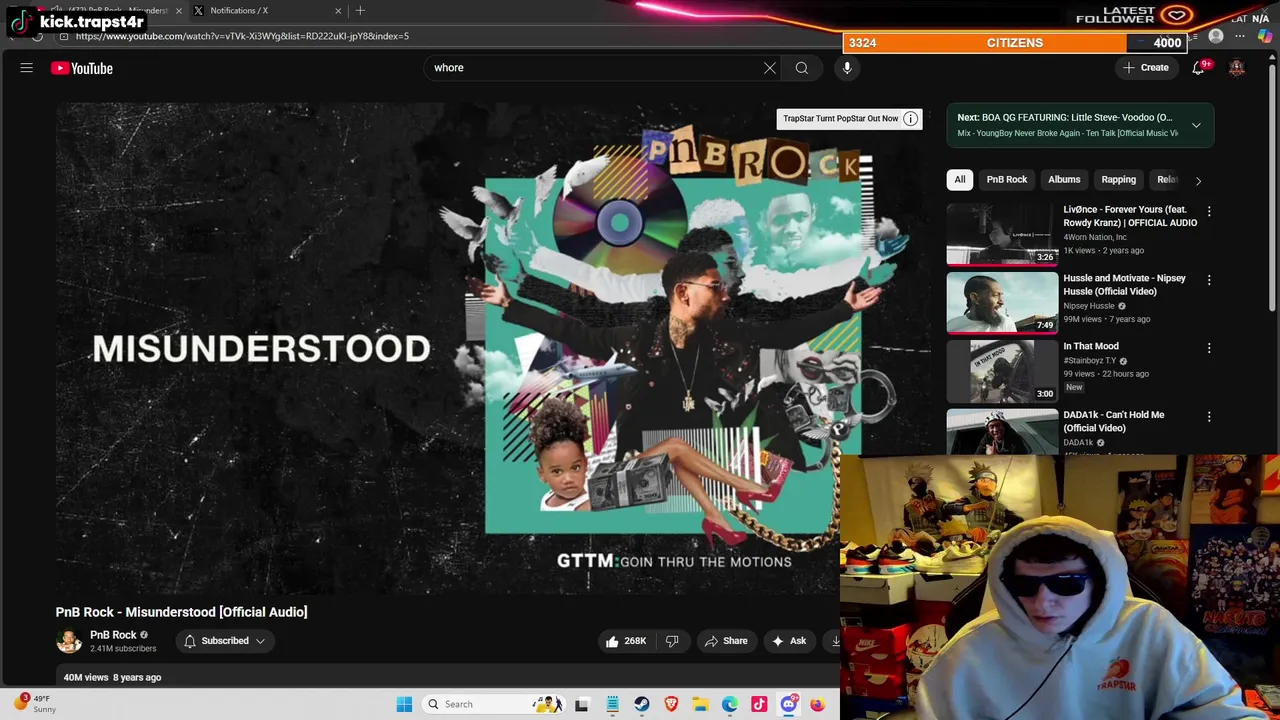Open the YouTube account avatar menu
The width and height of the screenshot is (1280, 720).
1237,68
